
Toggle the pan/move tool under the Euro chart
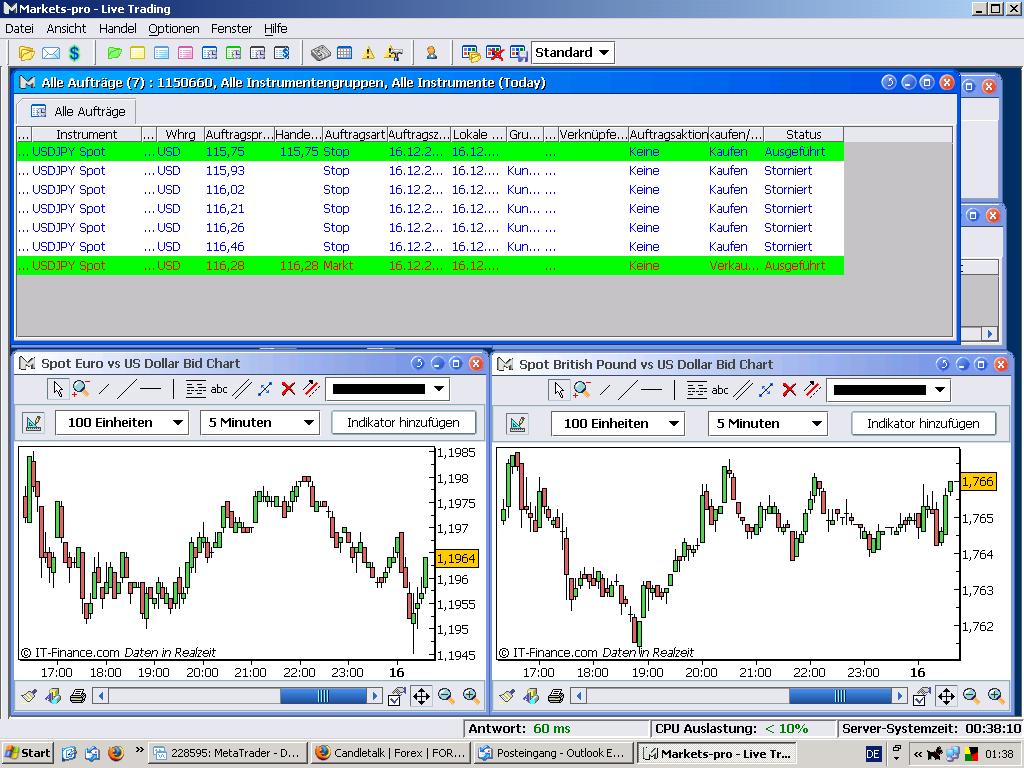click(421, 696)
